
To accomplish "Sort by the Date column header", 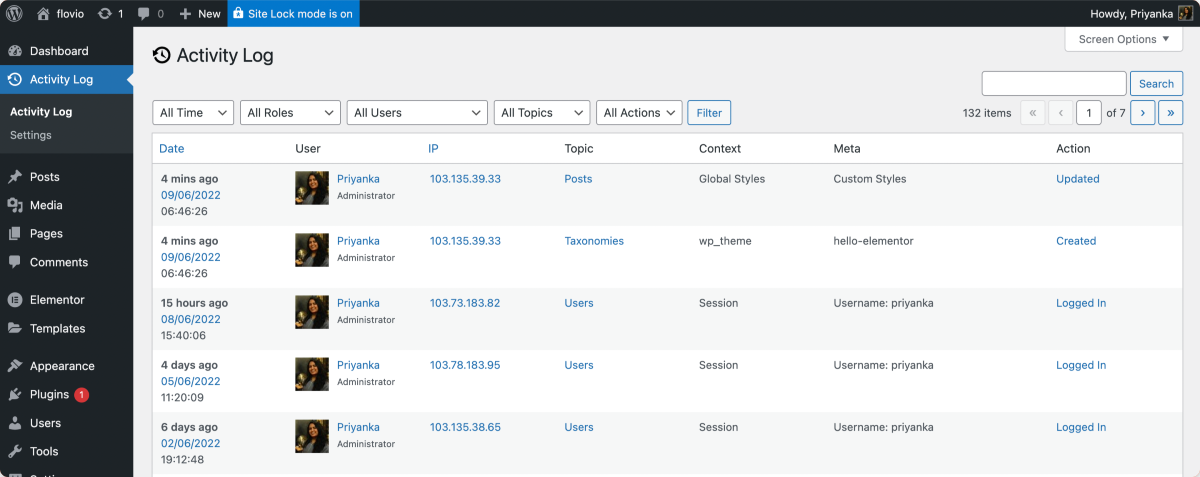I will (x=172, y=149).
